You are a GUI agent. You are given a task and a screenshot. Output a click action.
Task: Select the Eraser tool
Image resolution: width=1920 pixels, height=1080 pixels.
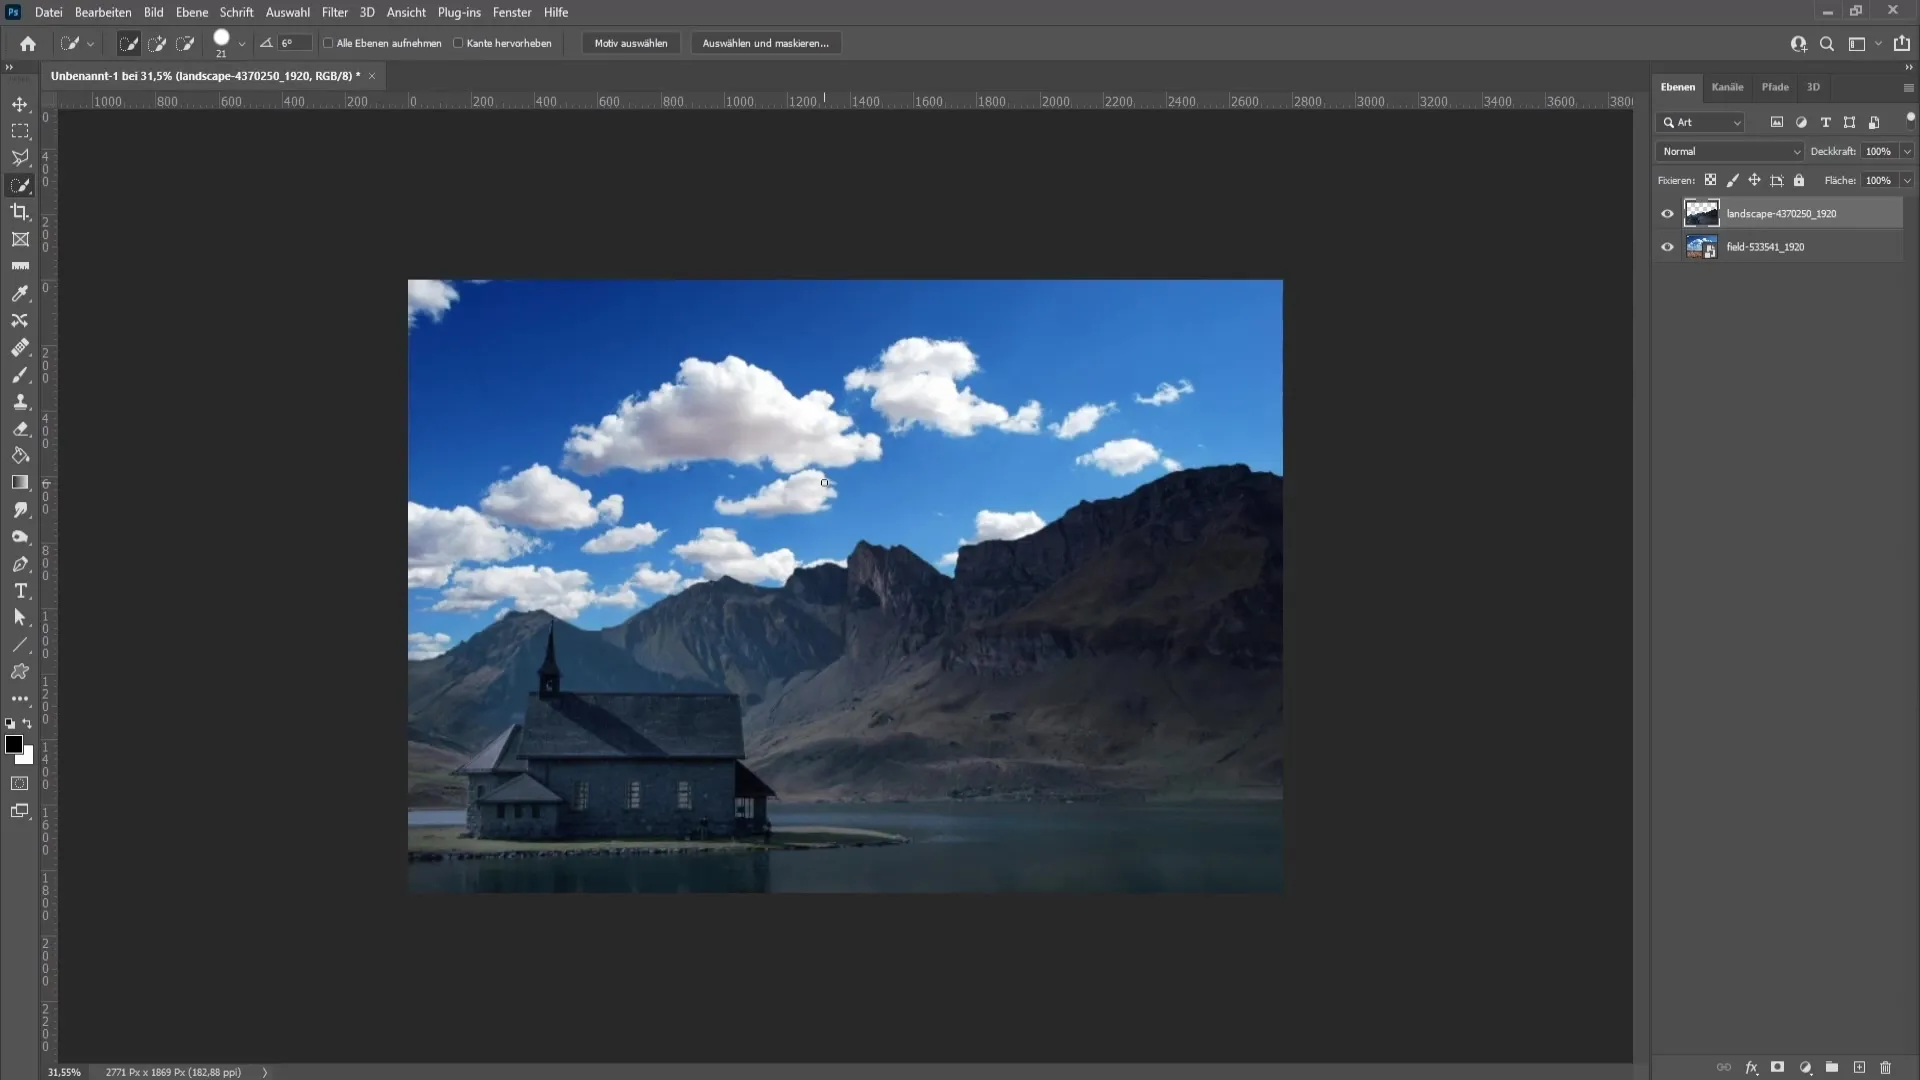click(20, 428)
